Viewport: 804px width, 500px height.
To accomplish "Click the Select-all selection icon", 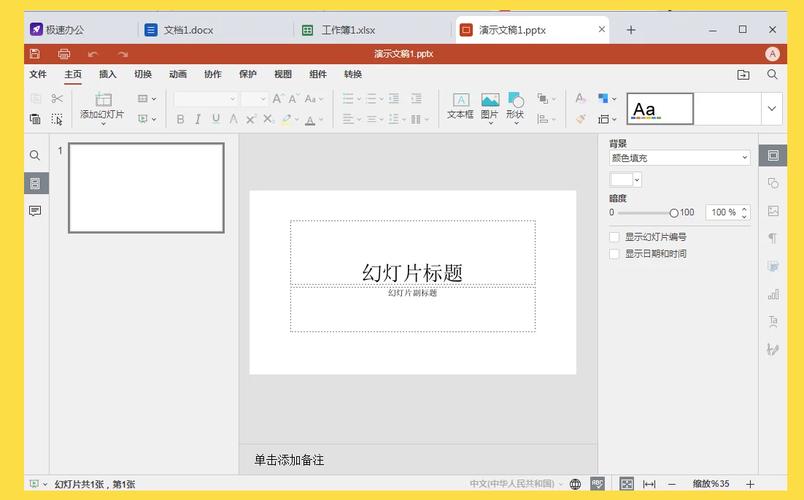I will pyautogui.click(x=57, y=119).
